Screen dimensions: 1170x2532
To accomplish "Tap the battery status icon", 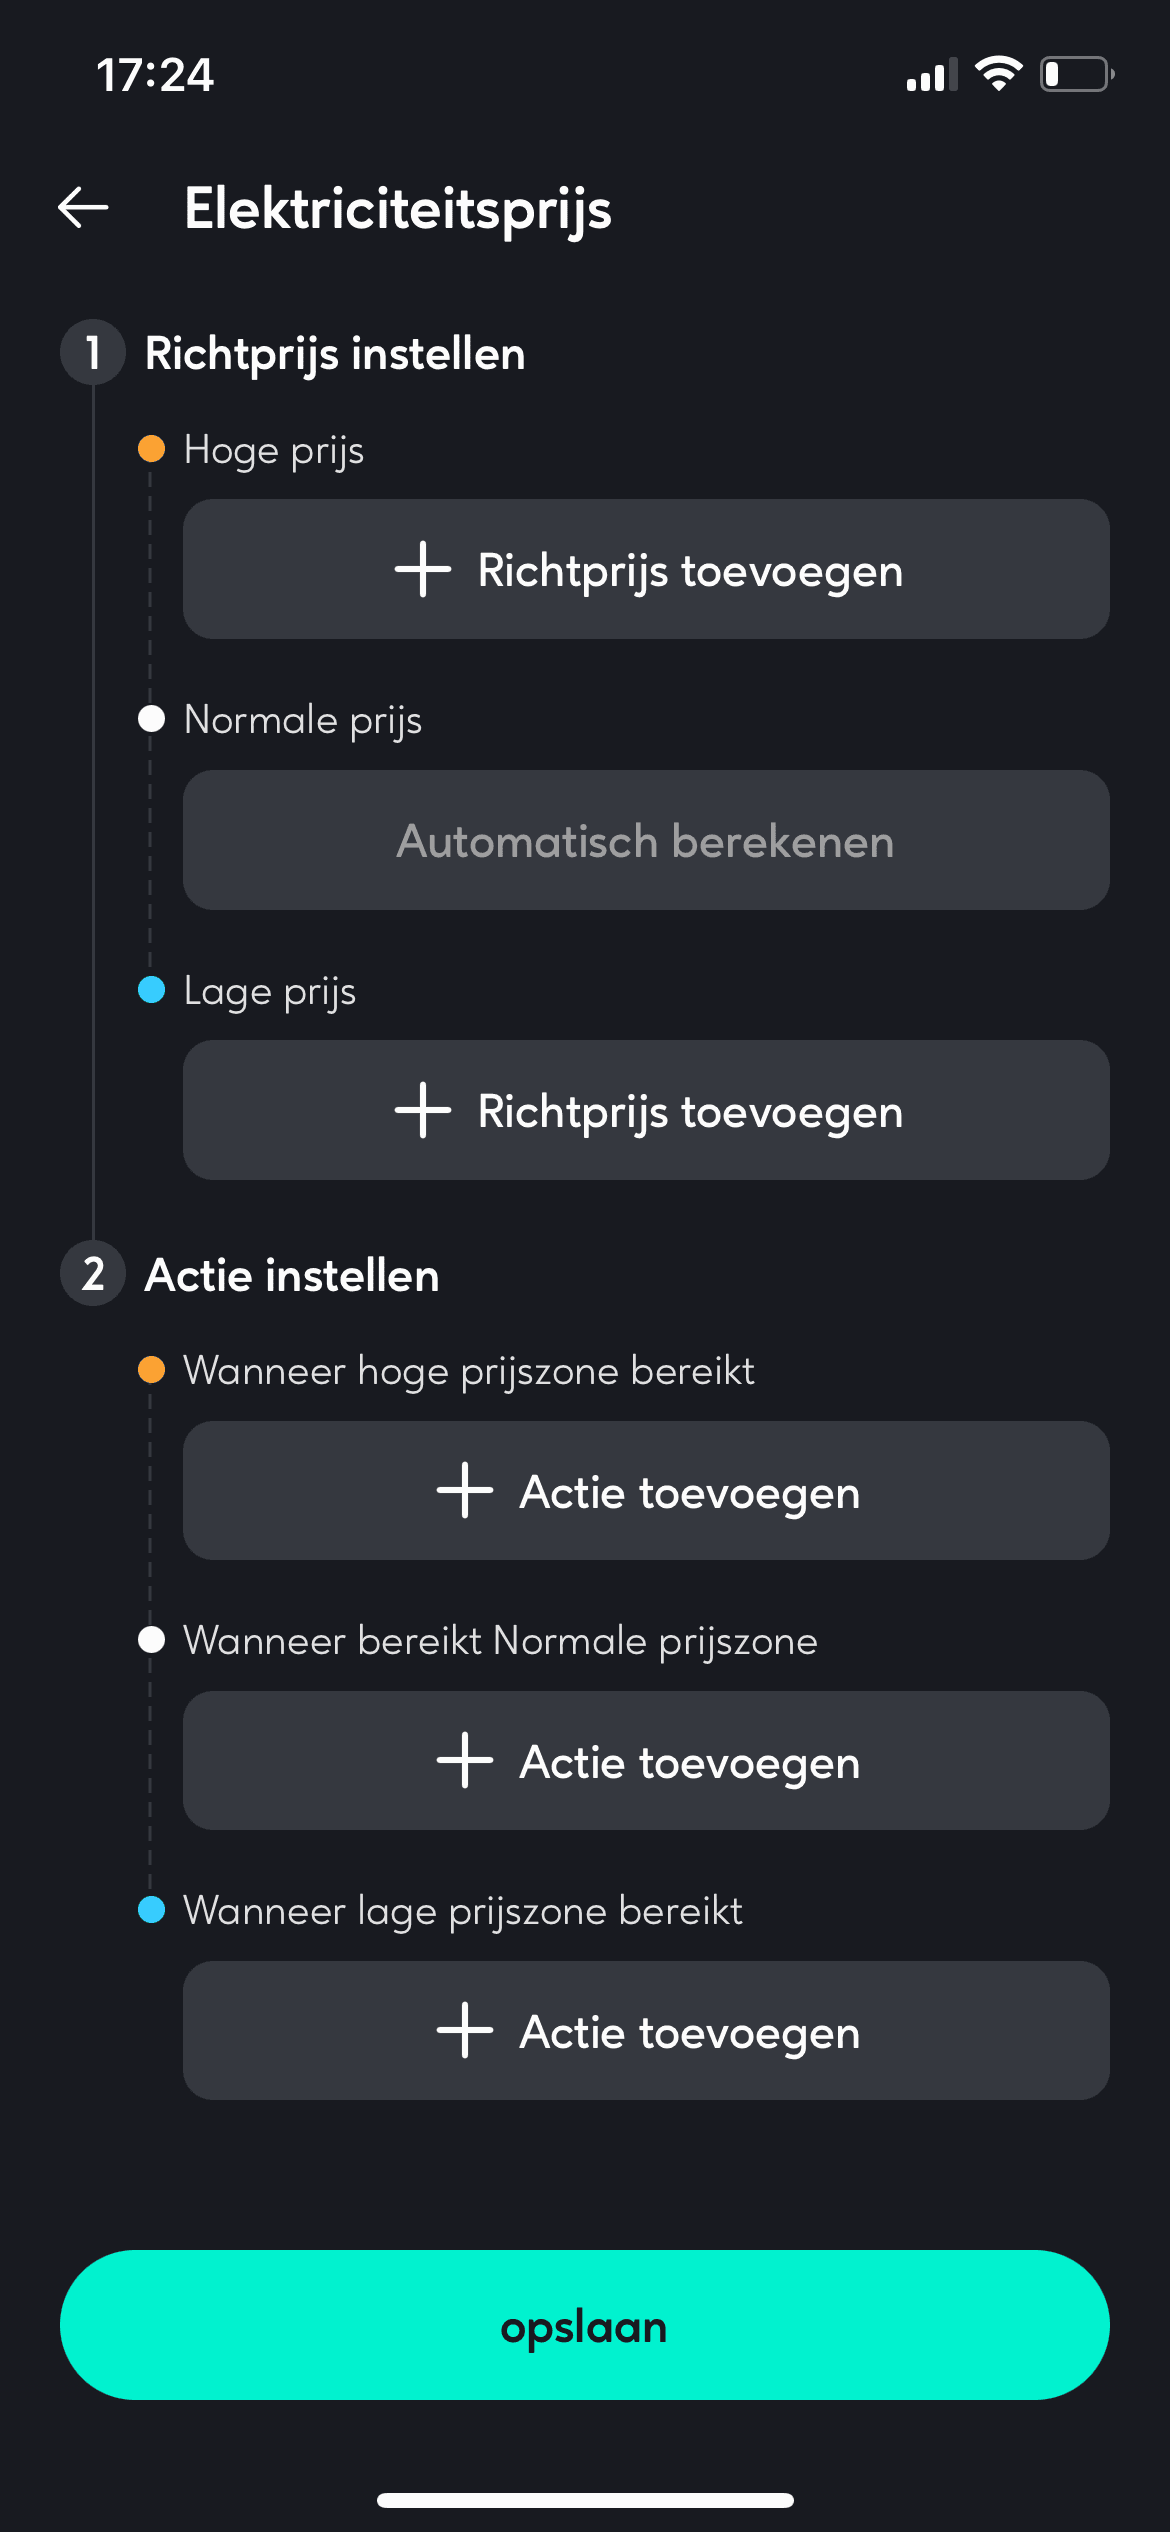I will [x=1076, y=74].
